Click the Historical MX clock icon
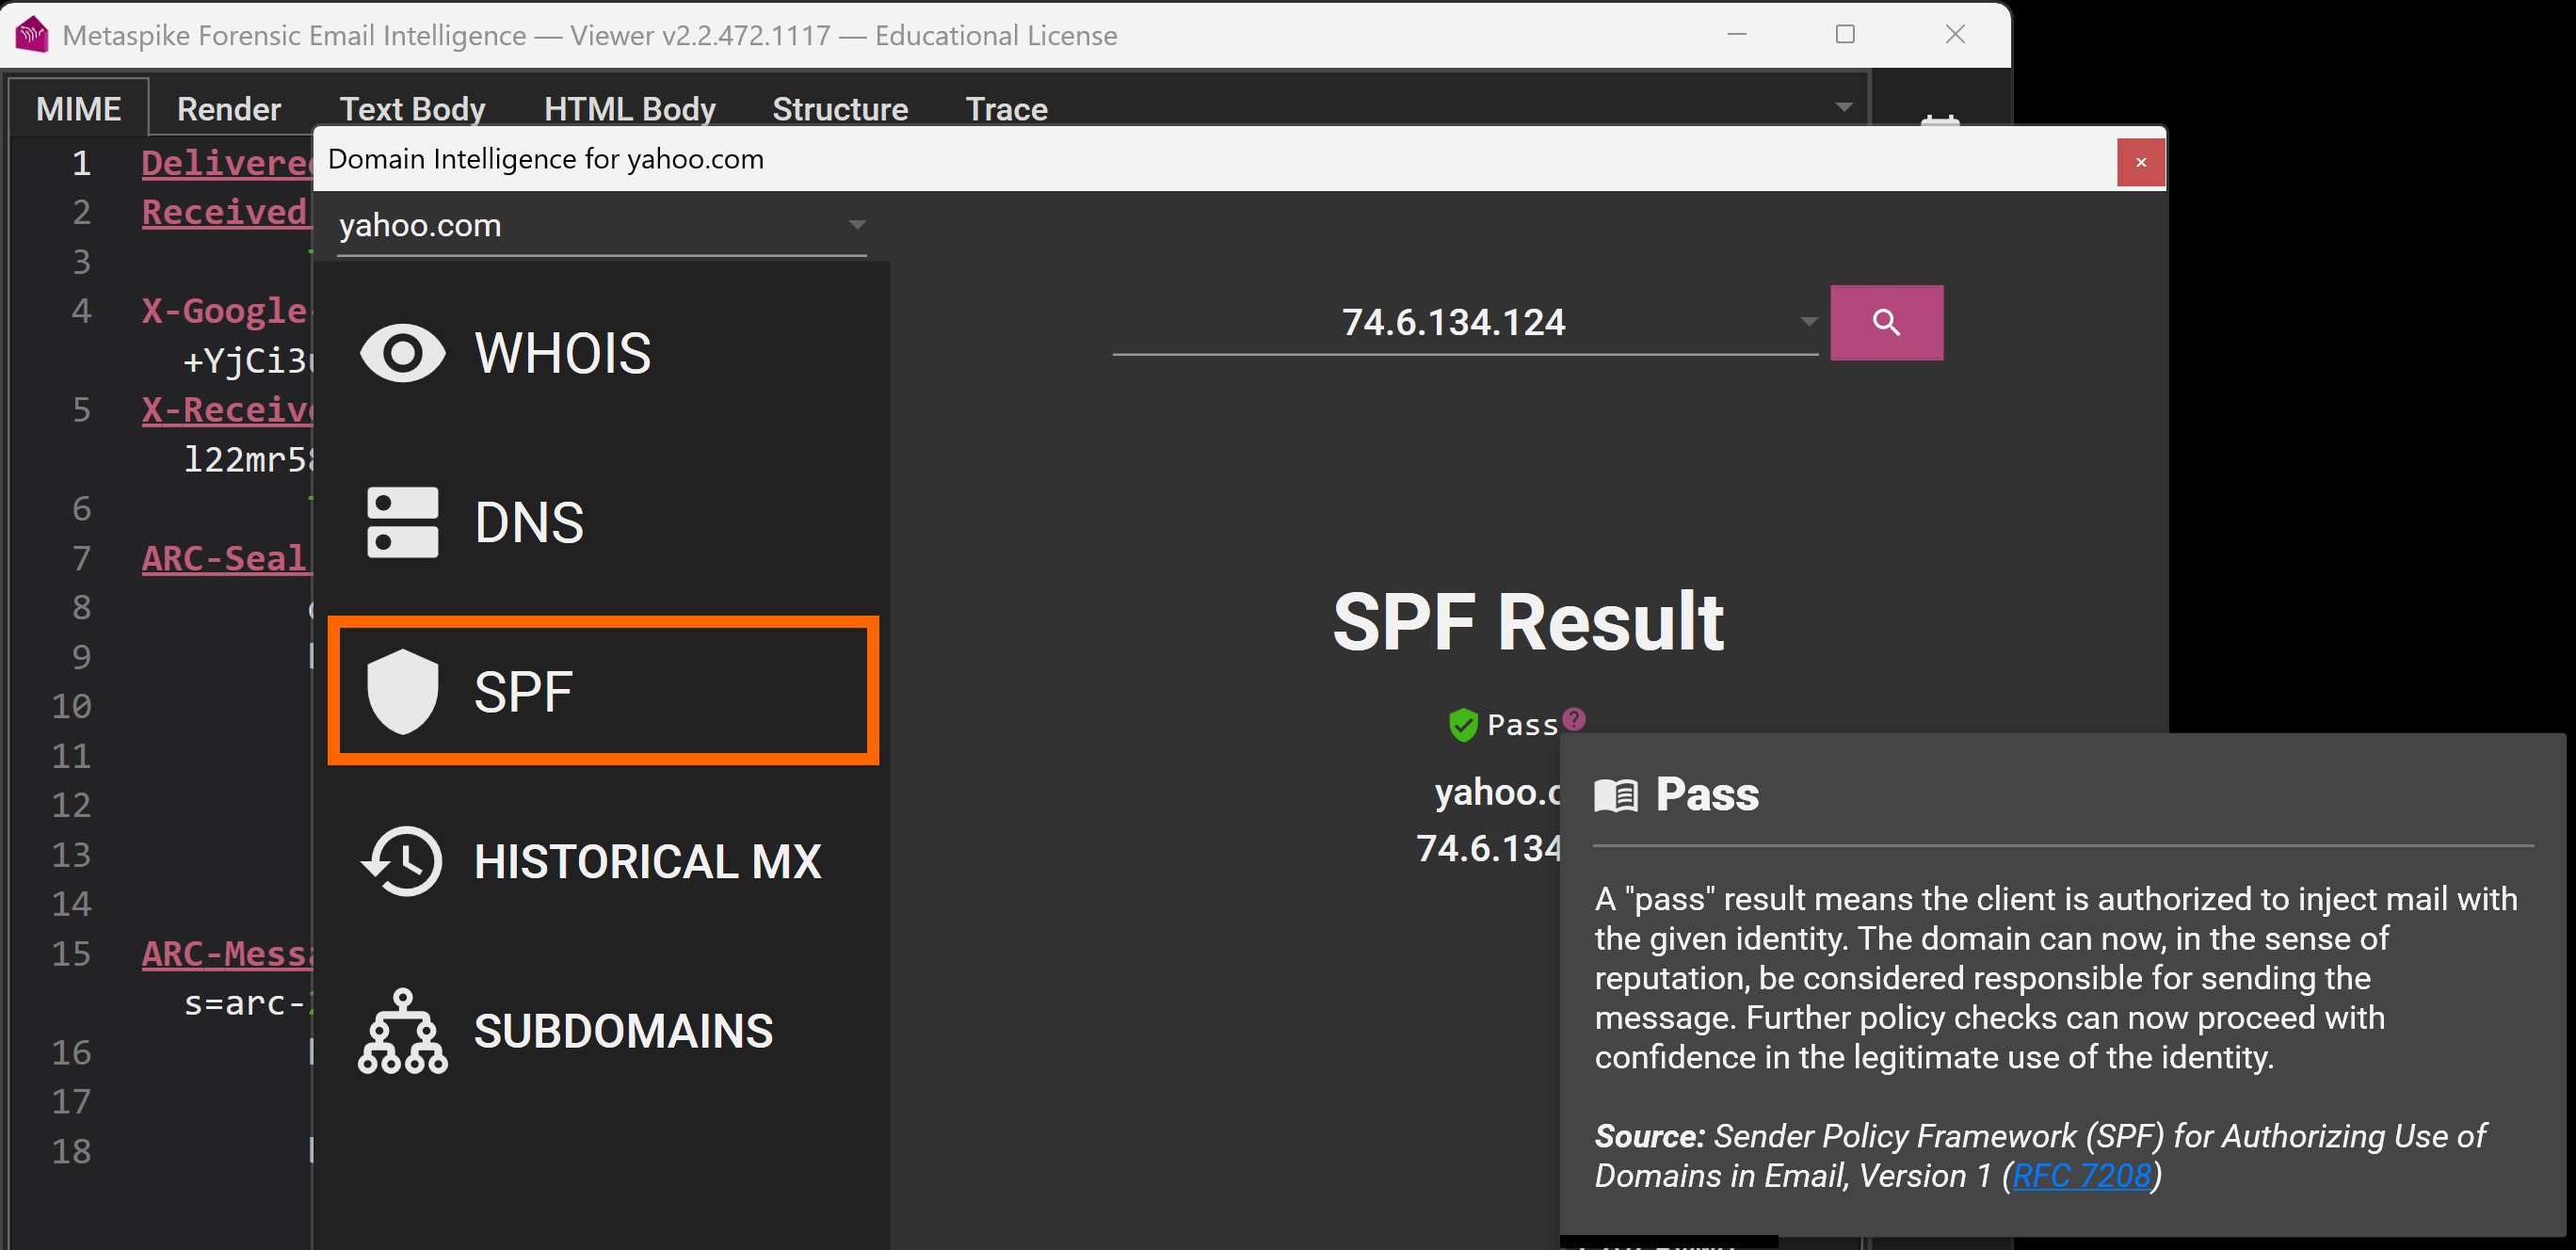 (402, 861)
